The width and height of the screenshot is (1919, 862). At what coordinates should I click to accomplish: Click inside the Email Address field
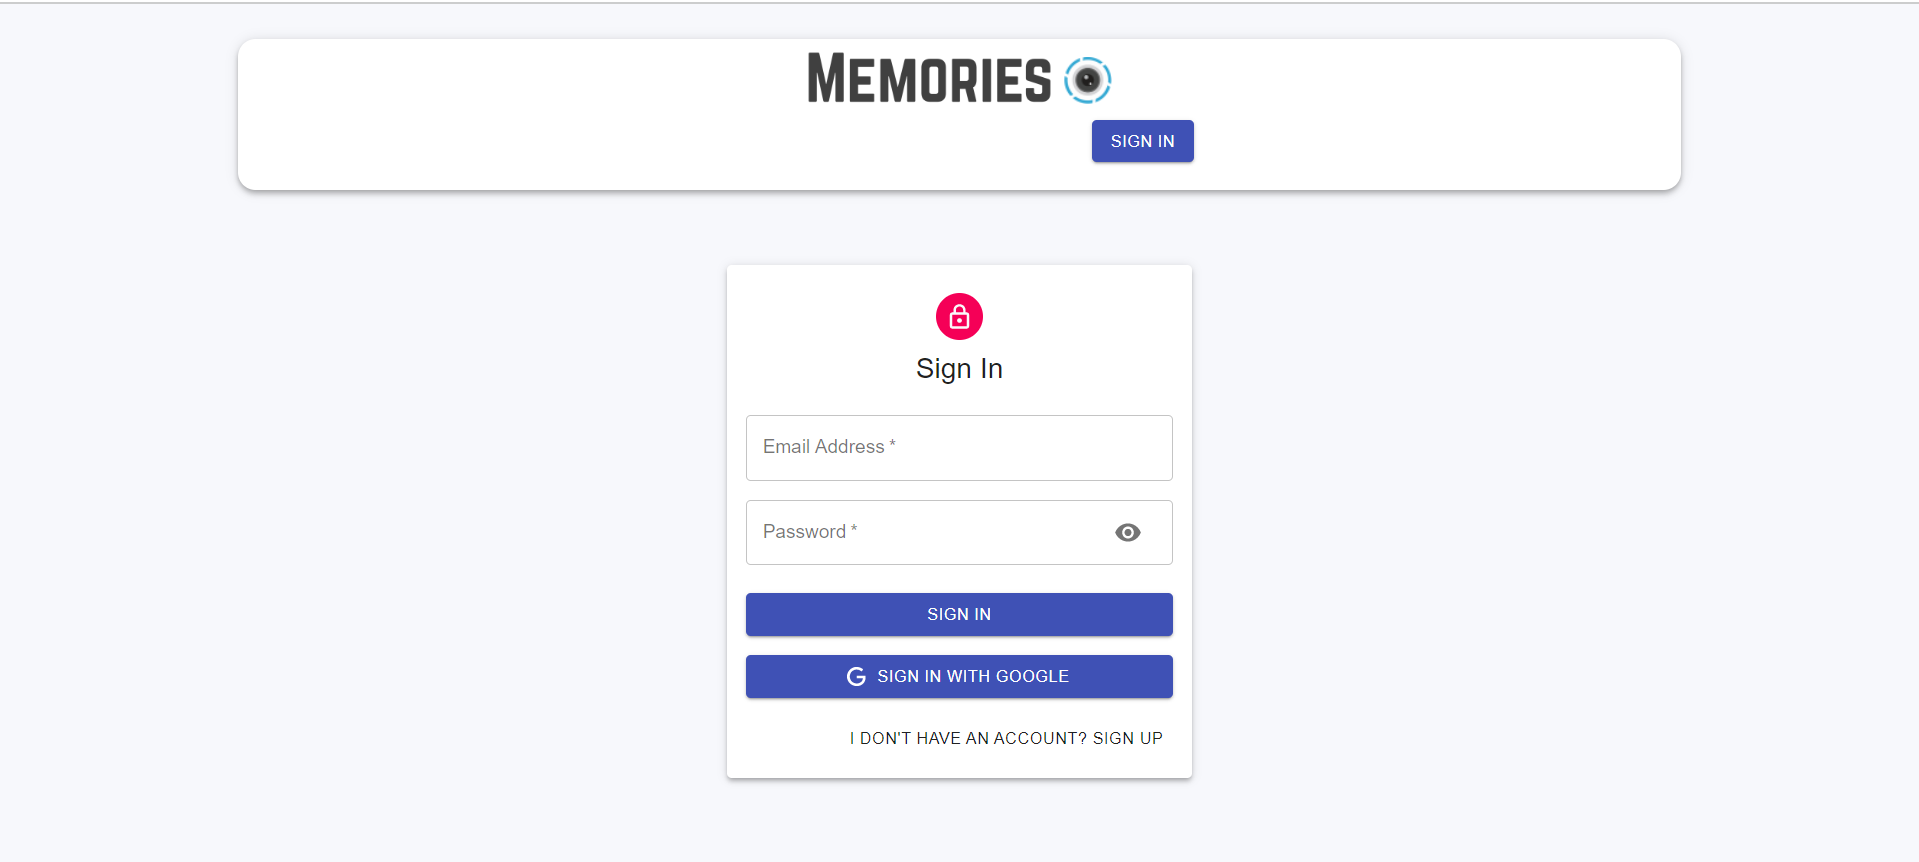pyautogui.click(x=958, y=447)
